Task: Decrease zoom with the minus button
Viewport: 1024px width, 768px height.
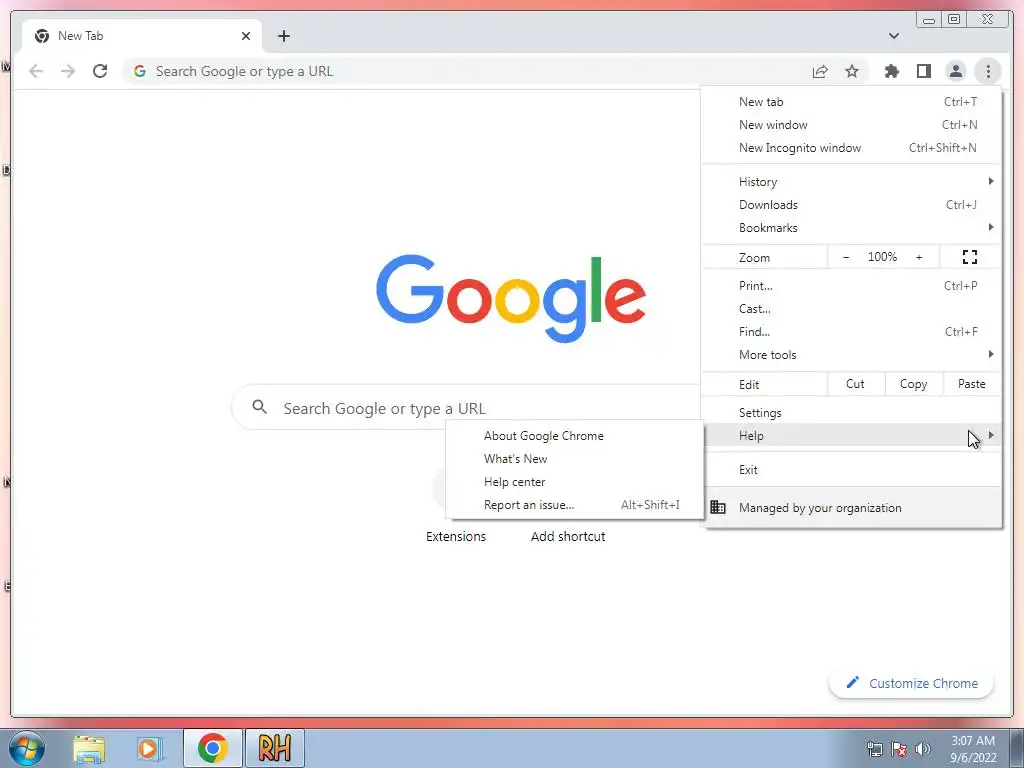Action: tap(846, 257)
